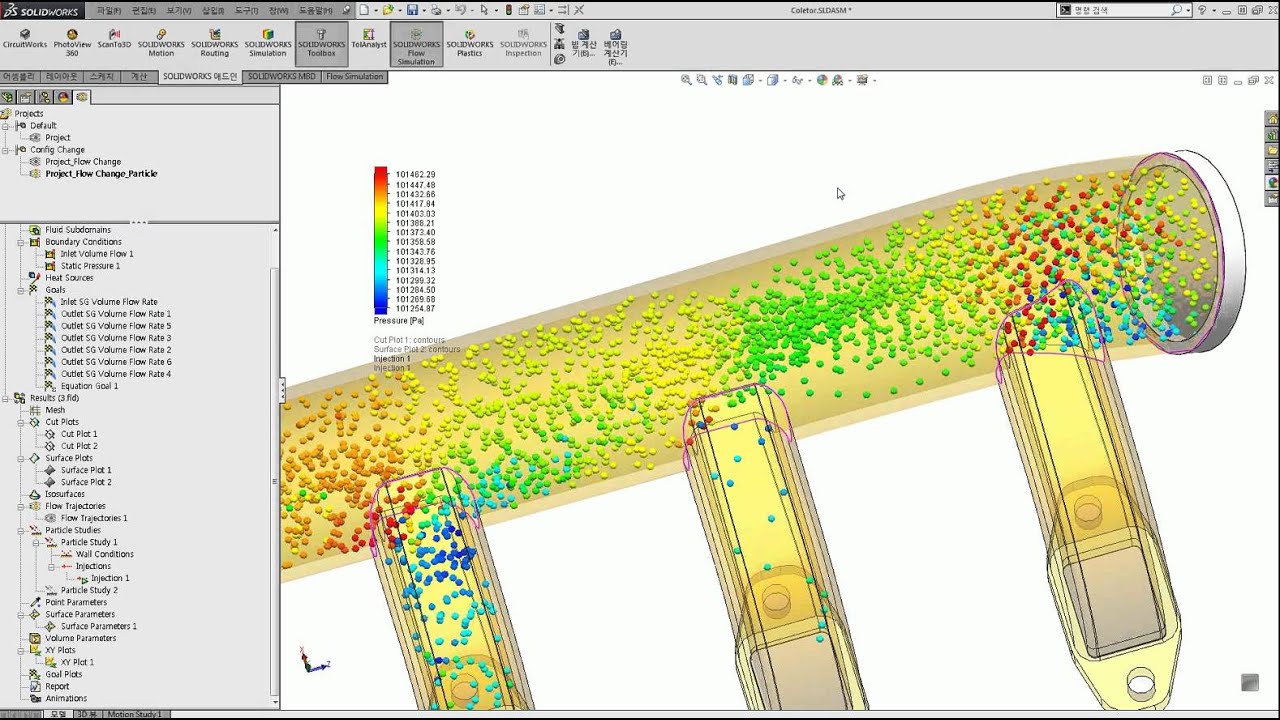The image size is (1280, 720).
Task: Click the Edit Appearance color ball icon
Action: coord(821,80)
